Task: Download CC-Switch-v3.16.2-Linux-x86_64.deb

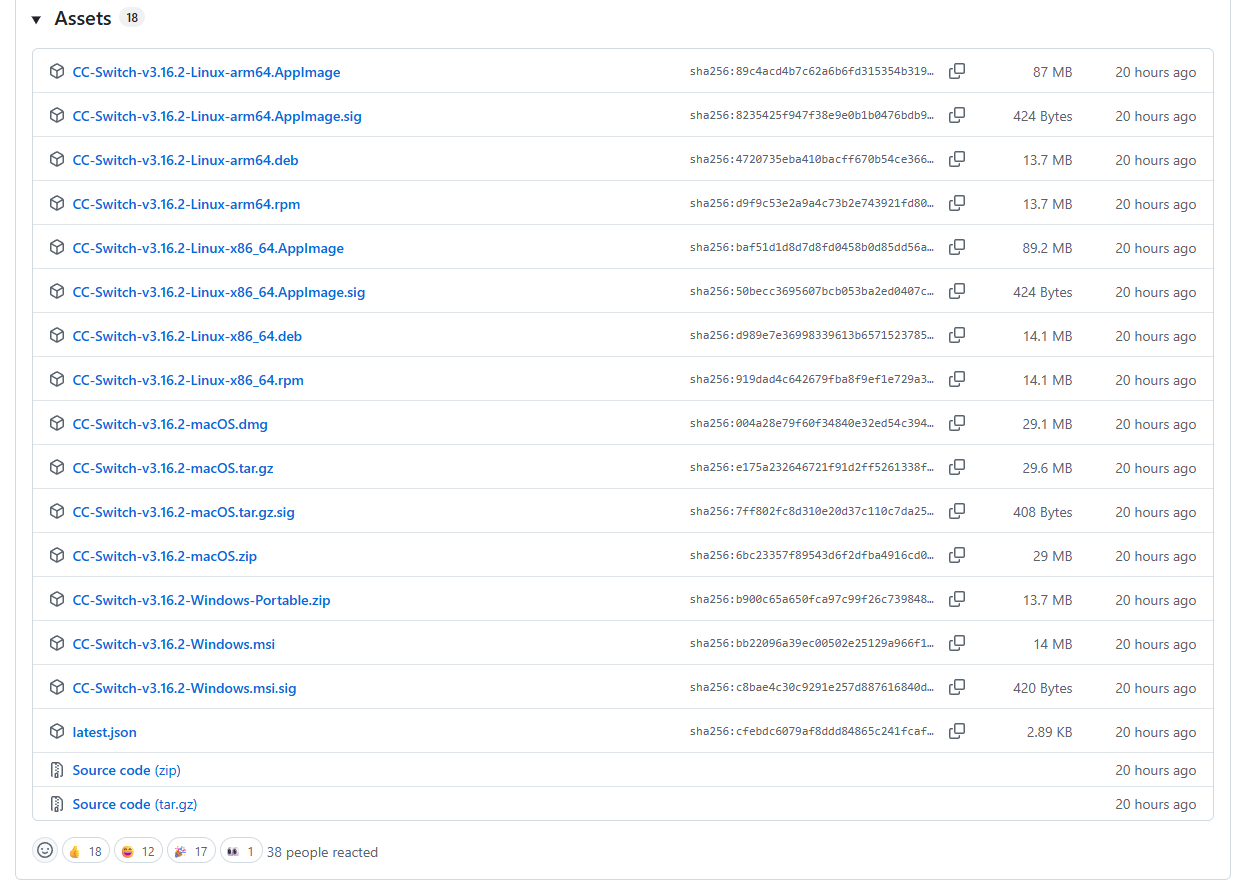Action: coord(187,336)
